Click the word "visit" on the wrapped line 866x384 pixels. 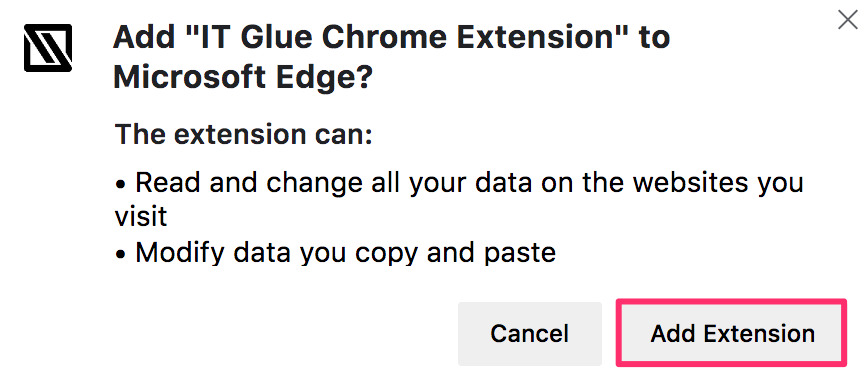141,216
